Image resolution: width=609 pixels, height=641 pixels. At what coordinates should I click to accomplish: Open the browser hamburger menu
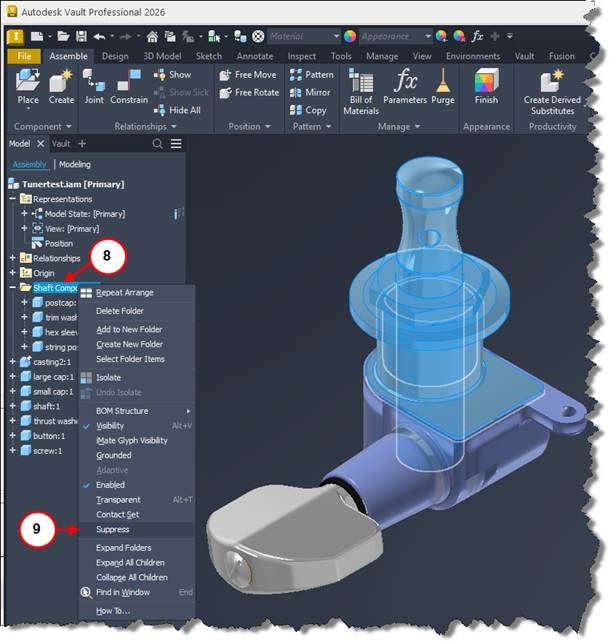[176, 144]
